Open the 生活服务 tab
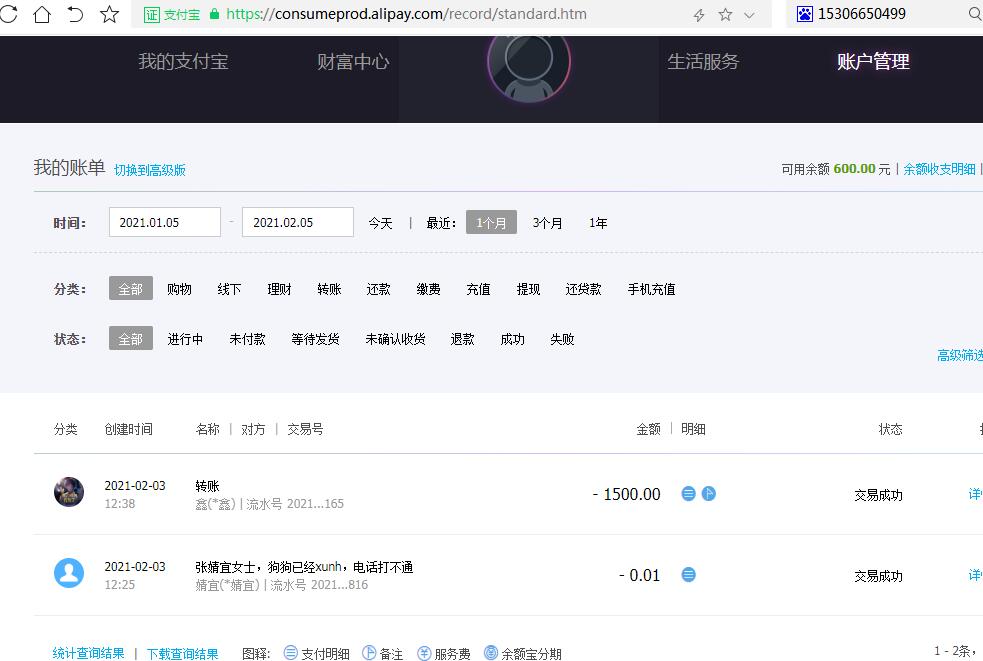The width and height of the screenshot is (983, 661). 703,61
